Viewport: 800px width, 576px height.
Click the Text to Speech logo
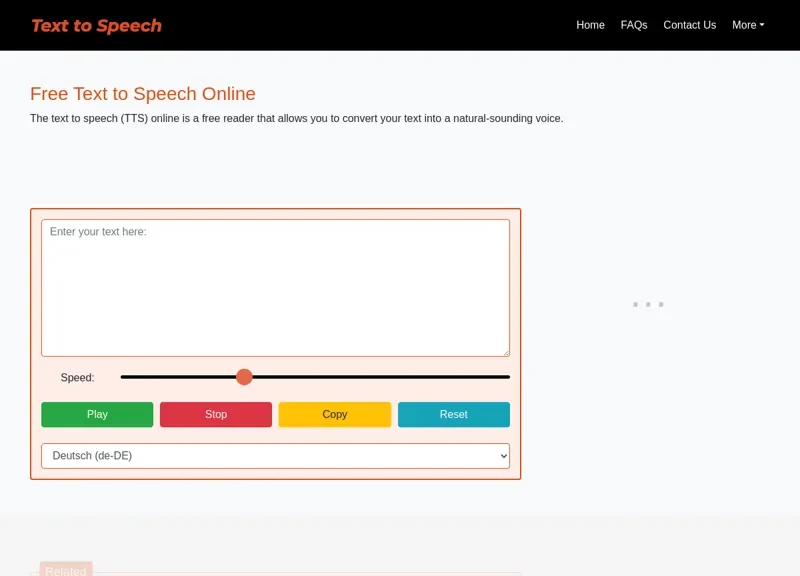click(x=96, y=25)
